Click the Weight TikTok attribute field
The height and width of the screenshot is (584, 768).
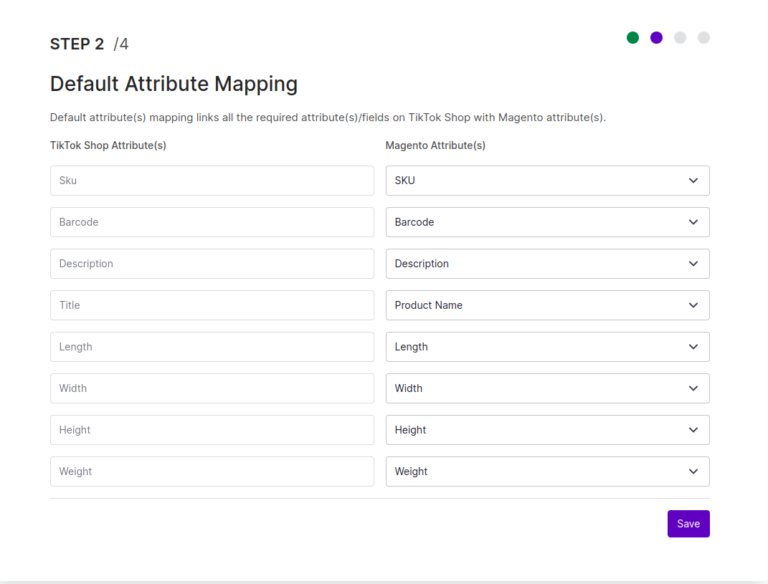click(212, 471)
